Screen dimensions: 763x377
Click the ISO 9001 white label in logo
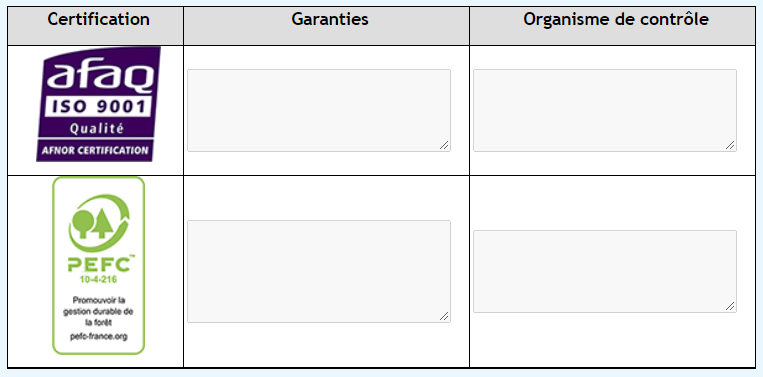(x=99, y=106)
